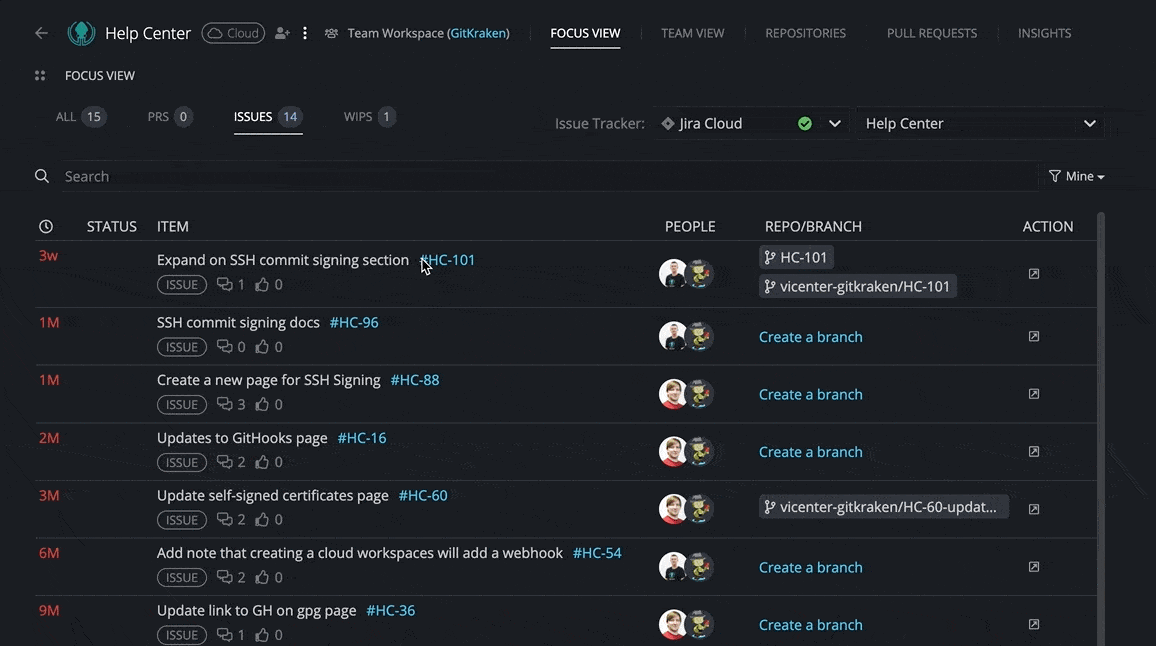Viewport: 1156px width, 646px height.
Task: Open the #HC-60 issue link
Action: [423, 496]
